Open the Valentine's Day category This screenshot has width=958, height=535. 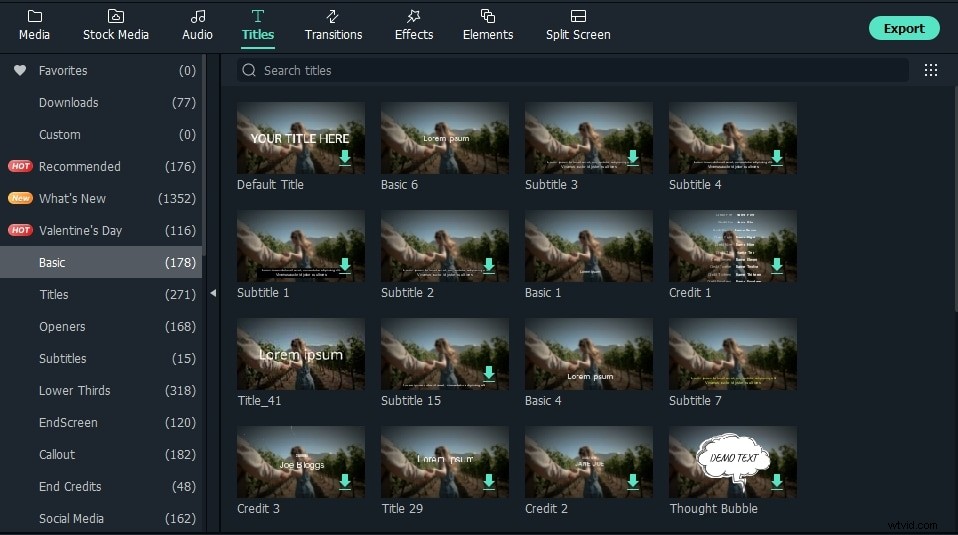[80, 230]
